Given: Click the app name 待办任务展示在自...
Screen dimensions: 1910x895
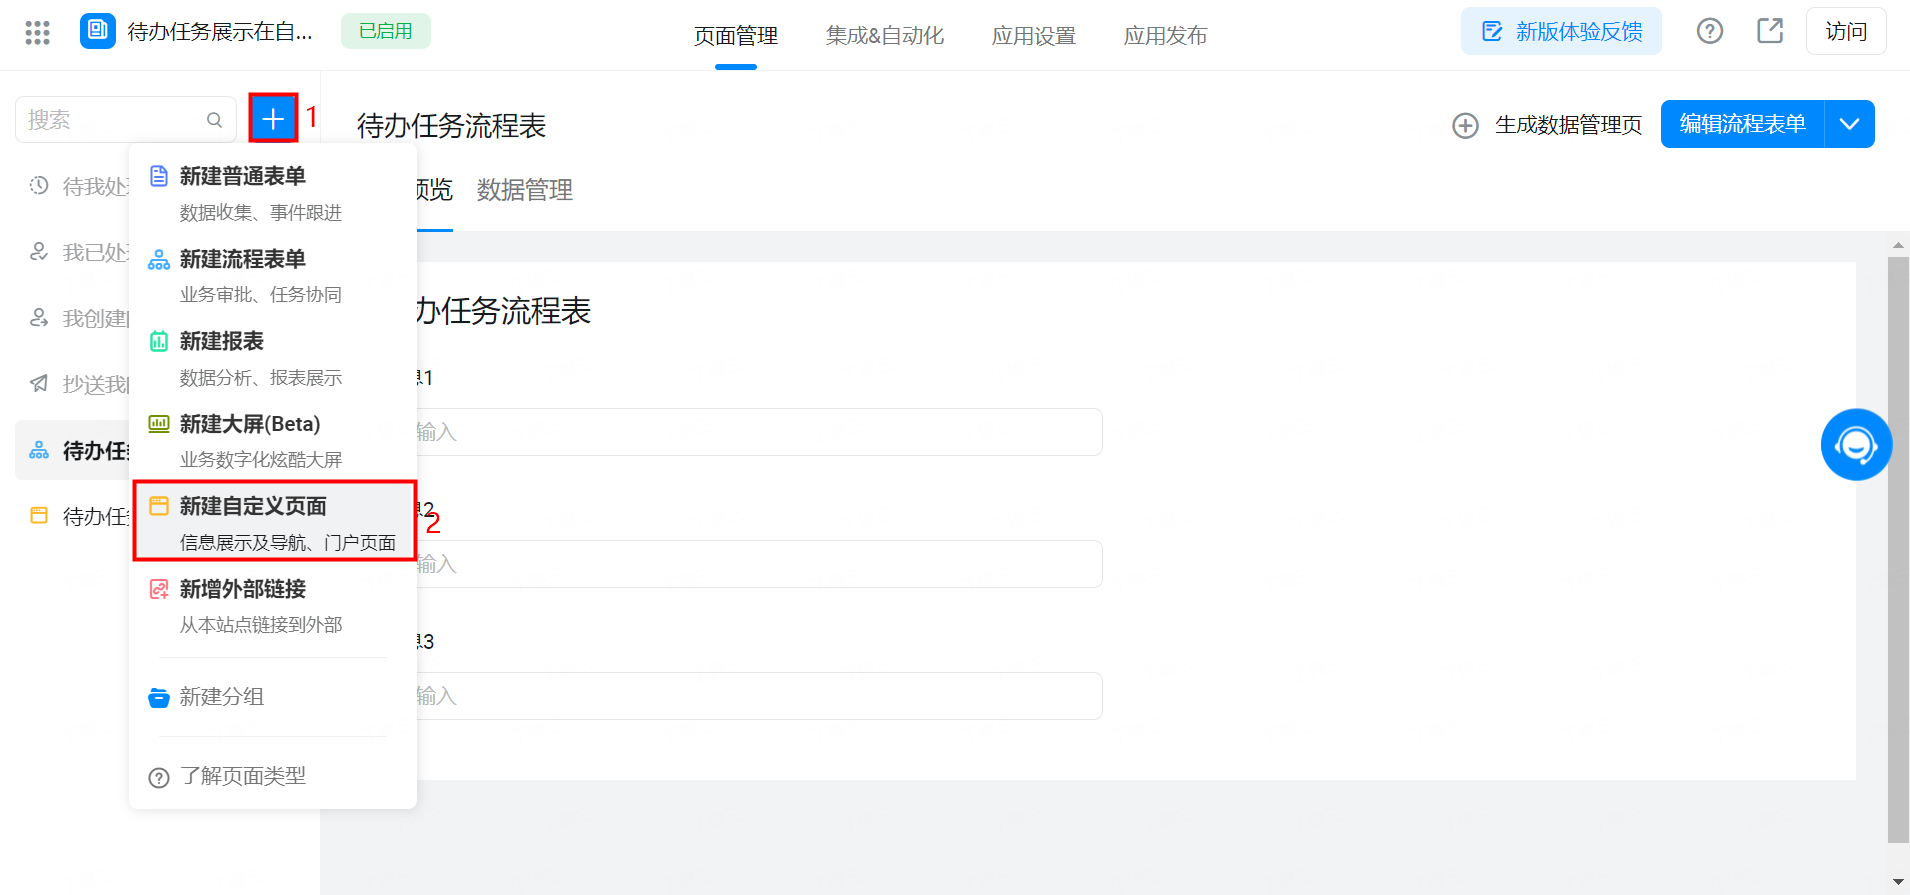Looking at the screenshot, I should coord(220,32).
